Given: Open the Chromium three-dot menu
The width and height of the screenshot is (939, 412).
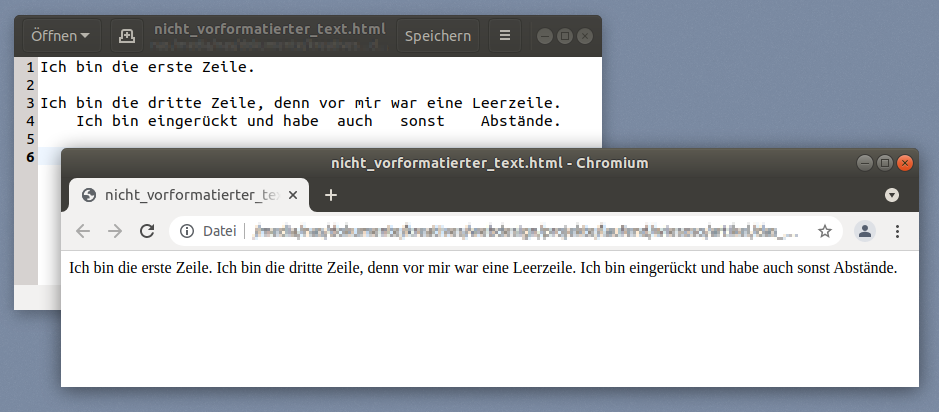Looking at the screenshot, I should click(x=897, y=231).
